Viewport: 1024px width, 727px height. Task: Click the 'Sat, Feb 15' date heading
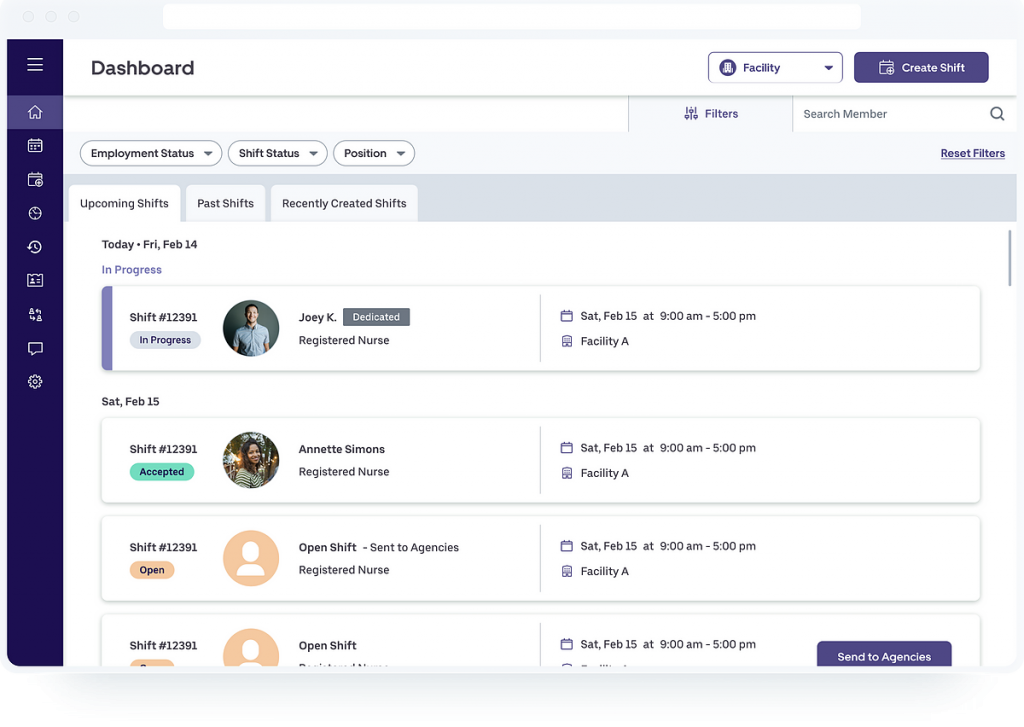pos(131,401)
